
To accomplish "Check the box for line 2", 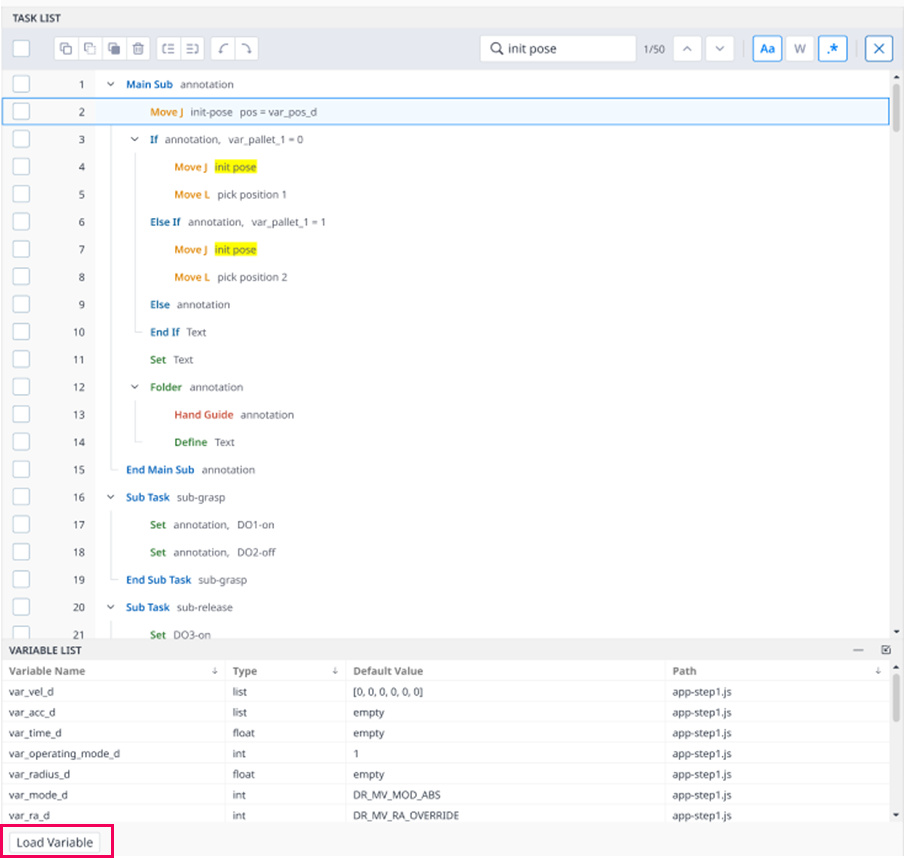I will point(21,111).
